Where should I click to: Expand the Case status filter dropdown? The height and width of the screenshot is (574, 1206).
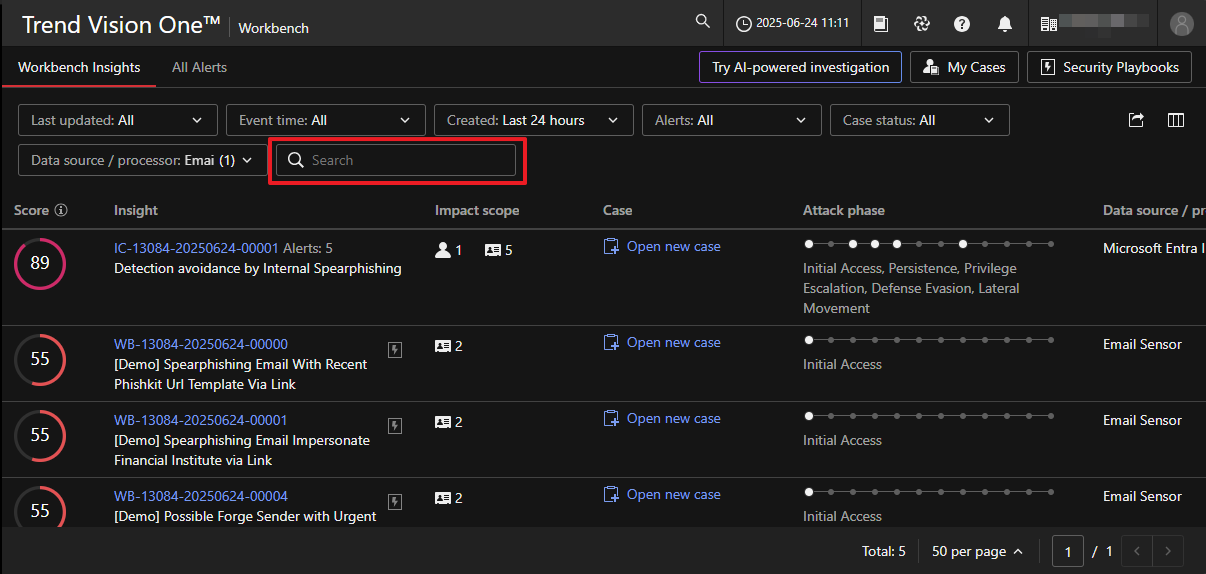[919, 120]
